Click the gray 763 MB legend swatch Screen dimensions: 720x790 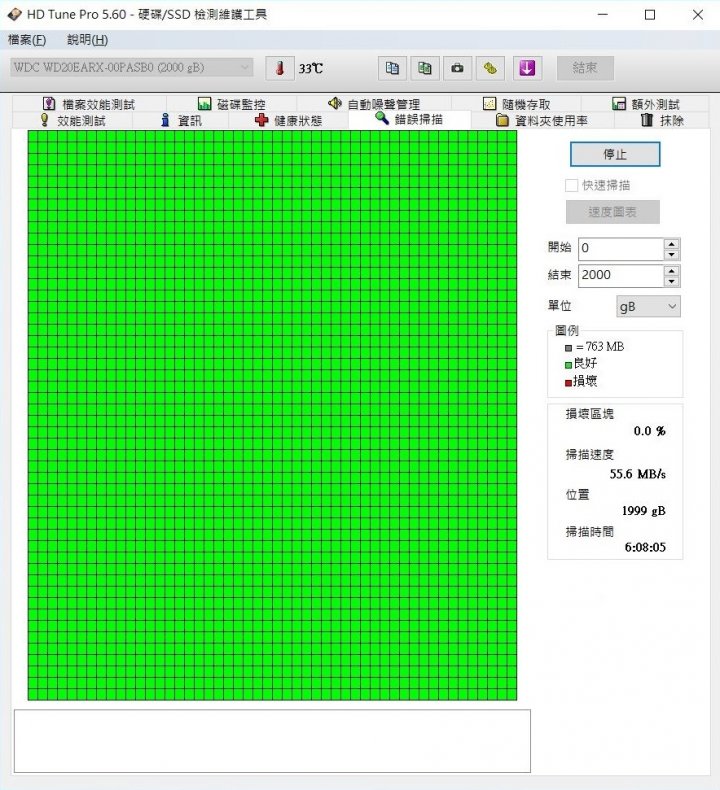(x=568, y=348)
